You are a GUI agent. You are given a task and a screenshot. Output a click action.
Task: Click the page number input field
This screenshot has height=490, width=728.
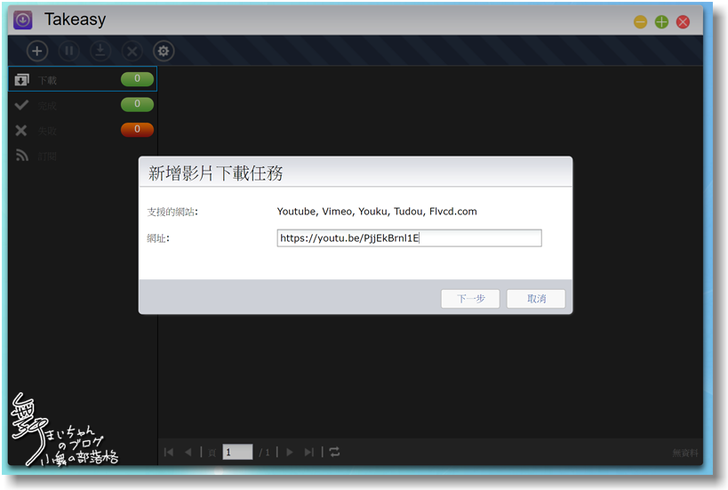(237, 452)
